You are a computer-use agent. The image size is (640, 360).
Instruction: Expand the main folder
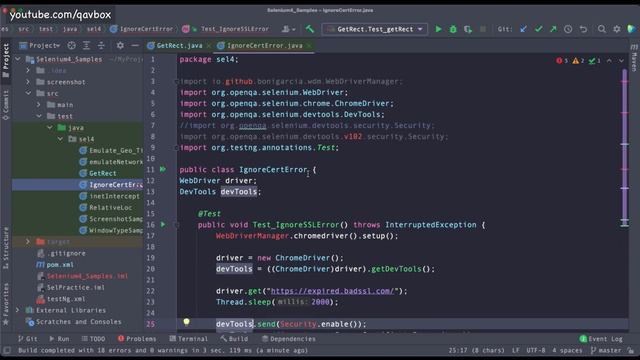39,104
